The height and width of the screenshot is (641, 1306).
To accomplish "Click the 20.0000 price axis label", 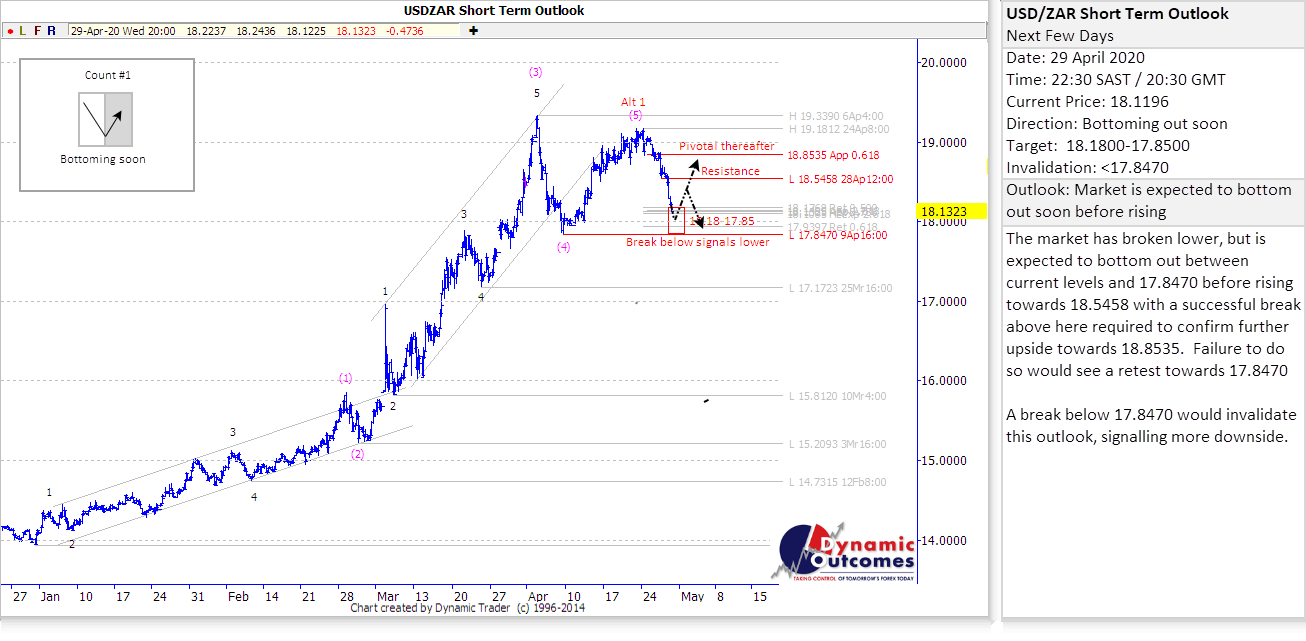I will click(x=944, y=62).
